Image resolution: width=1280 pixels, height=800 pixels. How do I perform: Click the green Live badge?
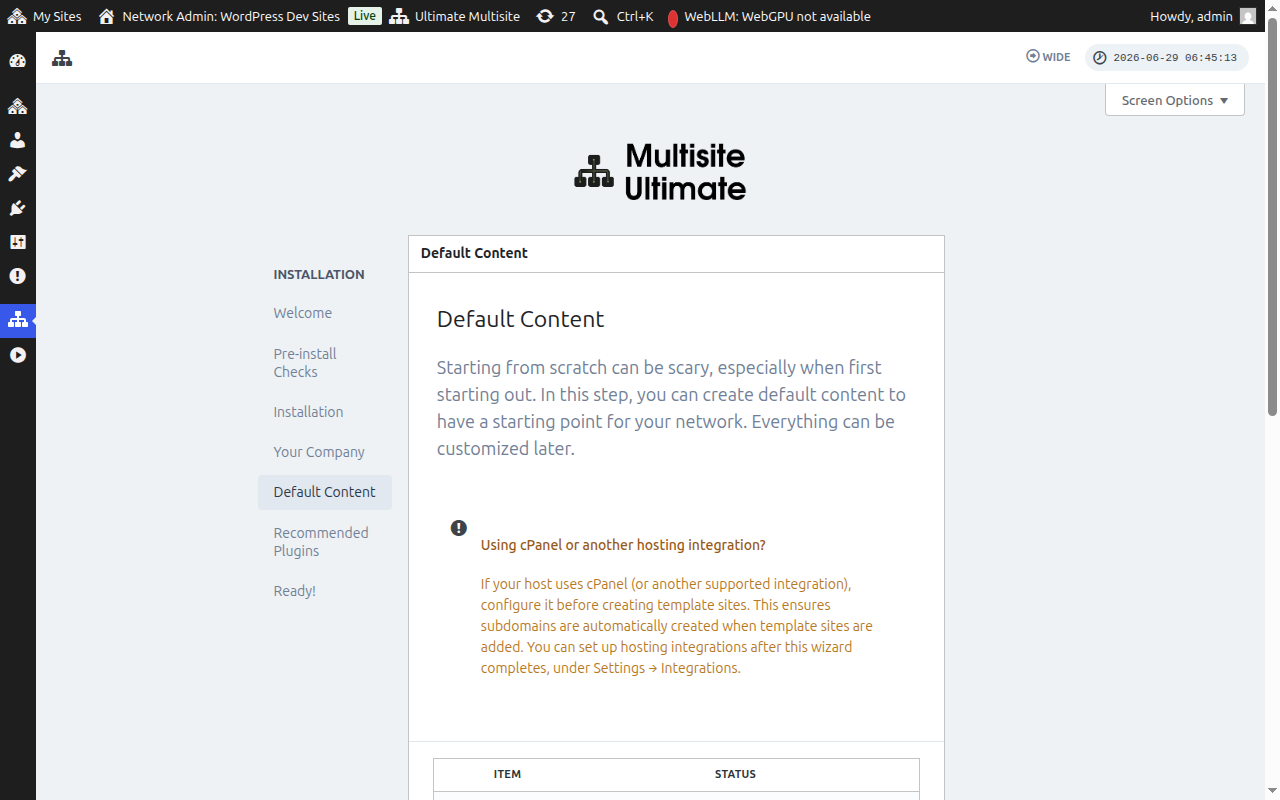[365, 16]
